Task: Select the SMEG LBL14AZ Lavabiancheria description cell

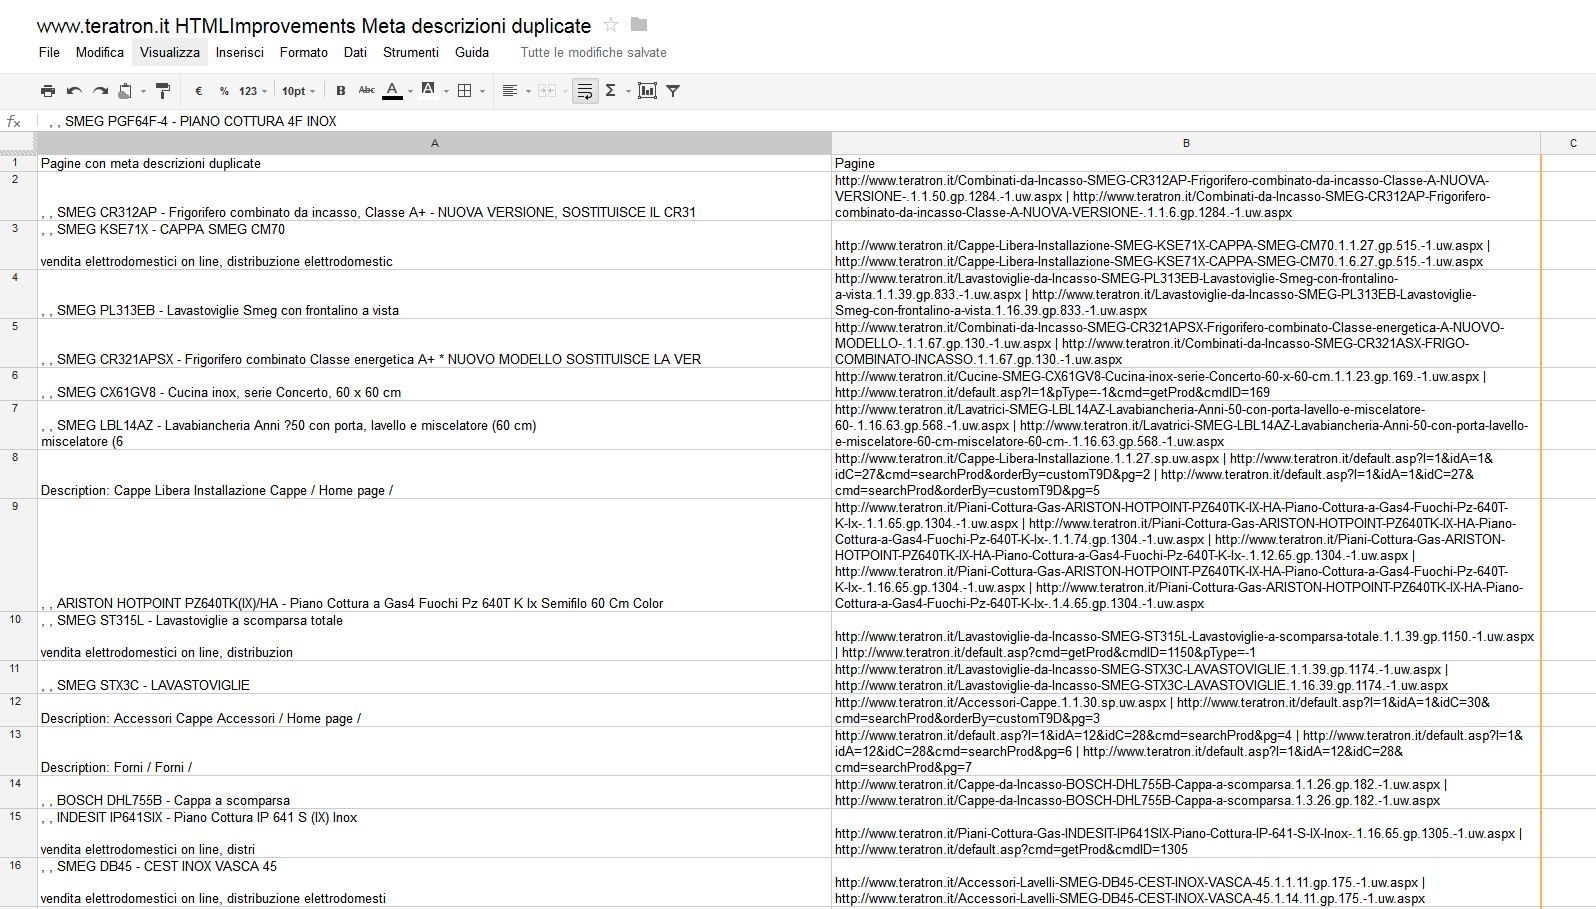Action: click(435, 425)
